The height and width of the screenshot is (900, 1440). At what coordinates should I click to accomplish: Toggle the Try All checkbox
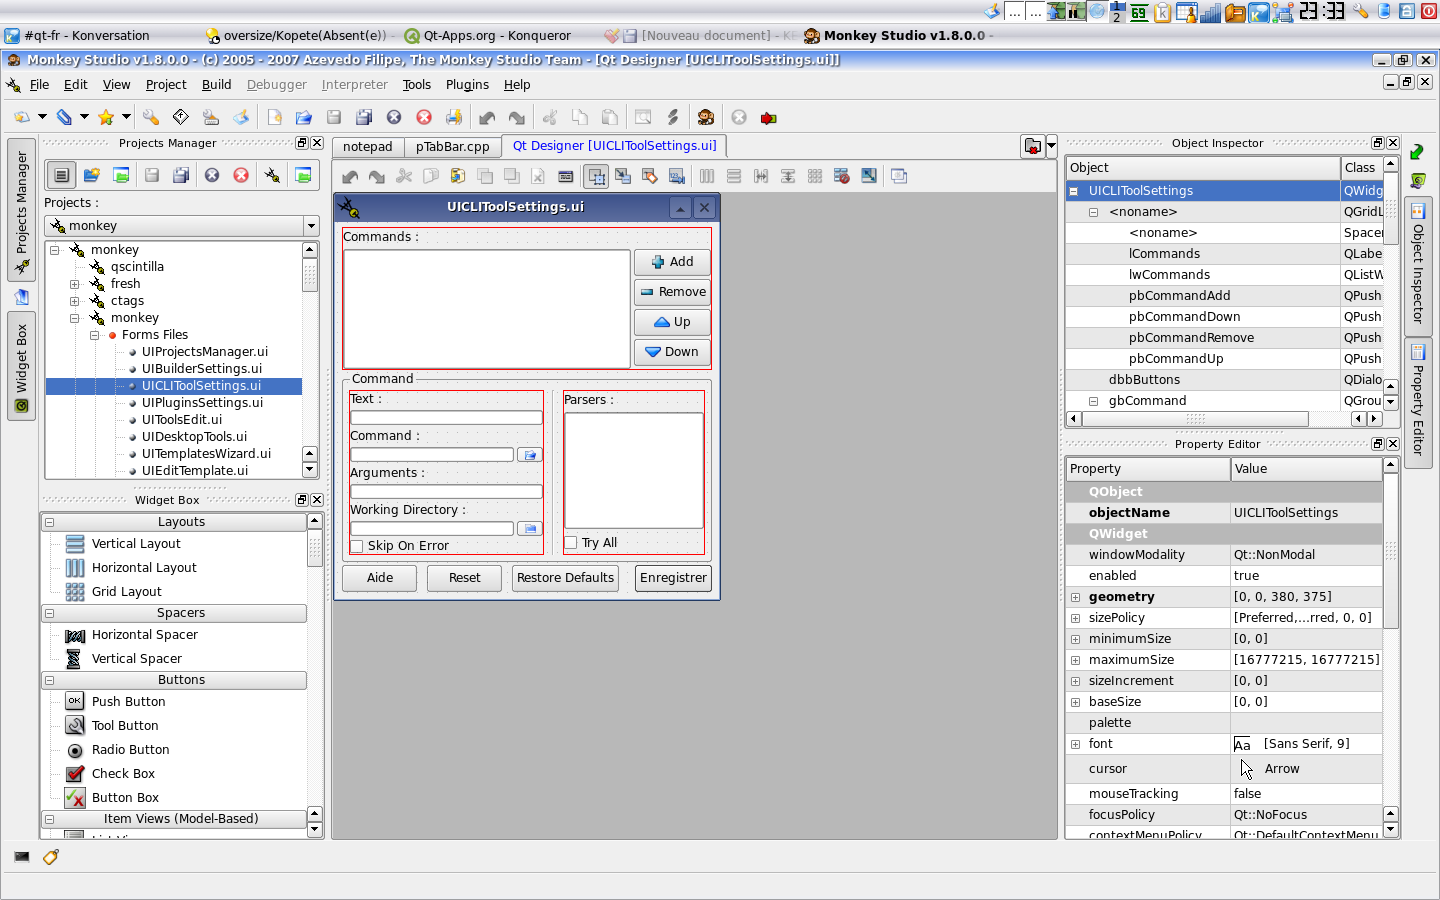(x=571, y=543)
